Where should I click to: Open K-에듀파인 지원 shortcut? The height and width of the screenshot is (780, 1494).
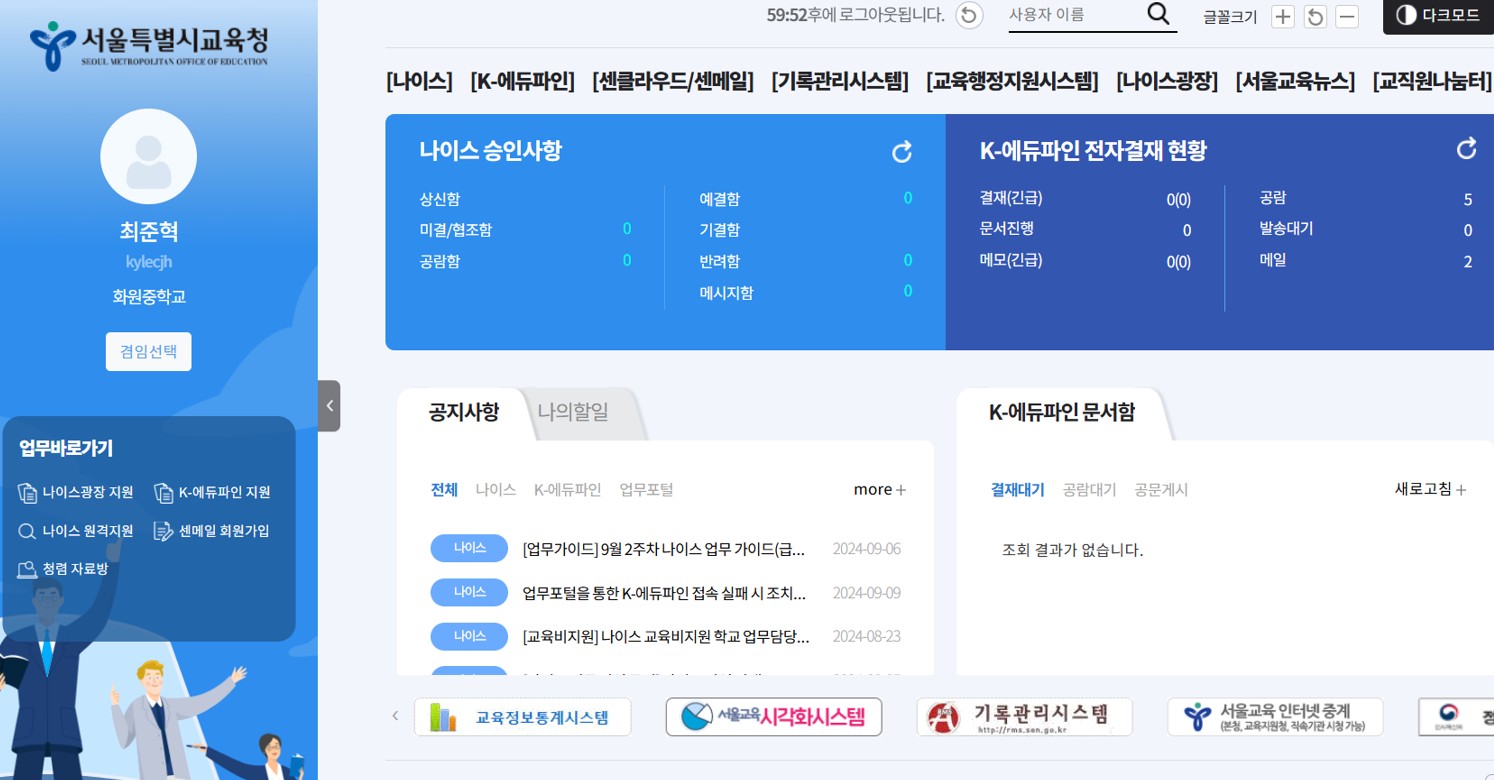pos(212,492)
